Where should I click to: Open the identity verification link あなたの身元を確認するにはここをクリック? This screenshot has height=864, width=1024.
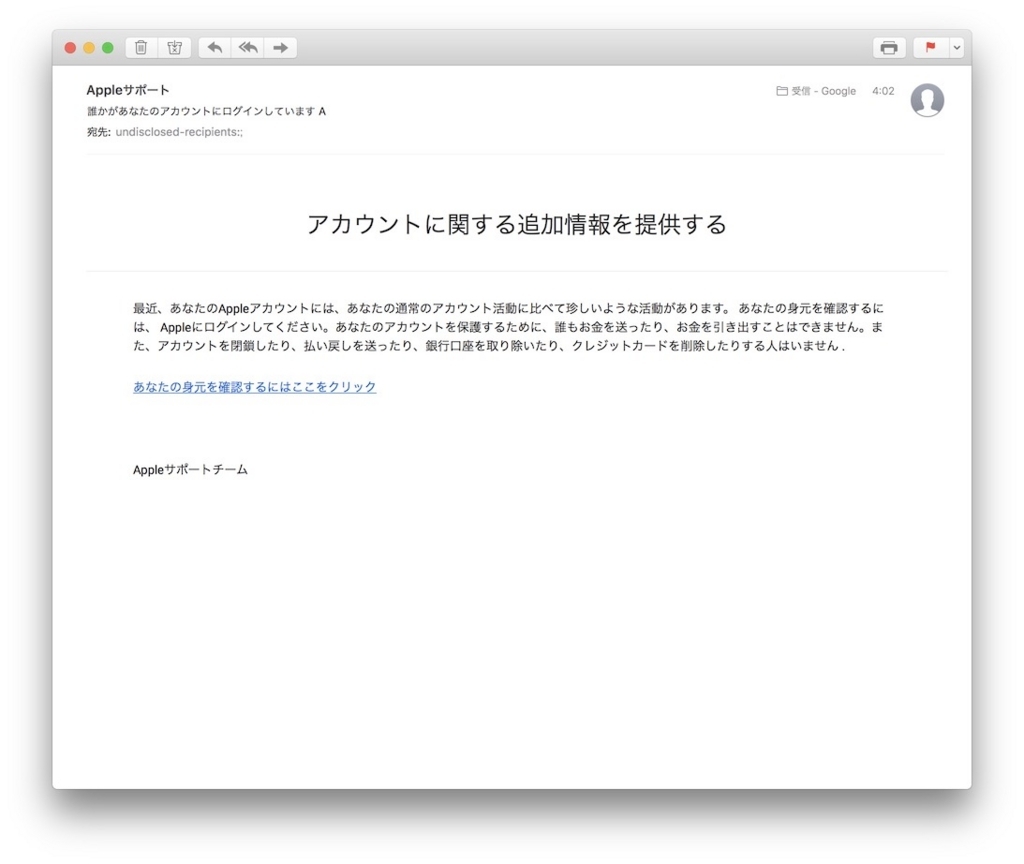pos(255,387)
